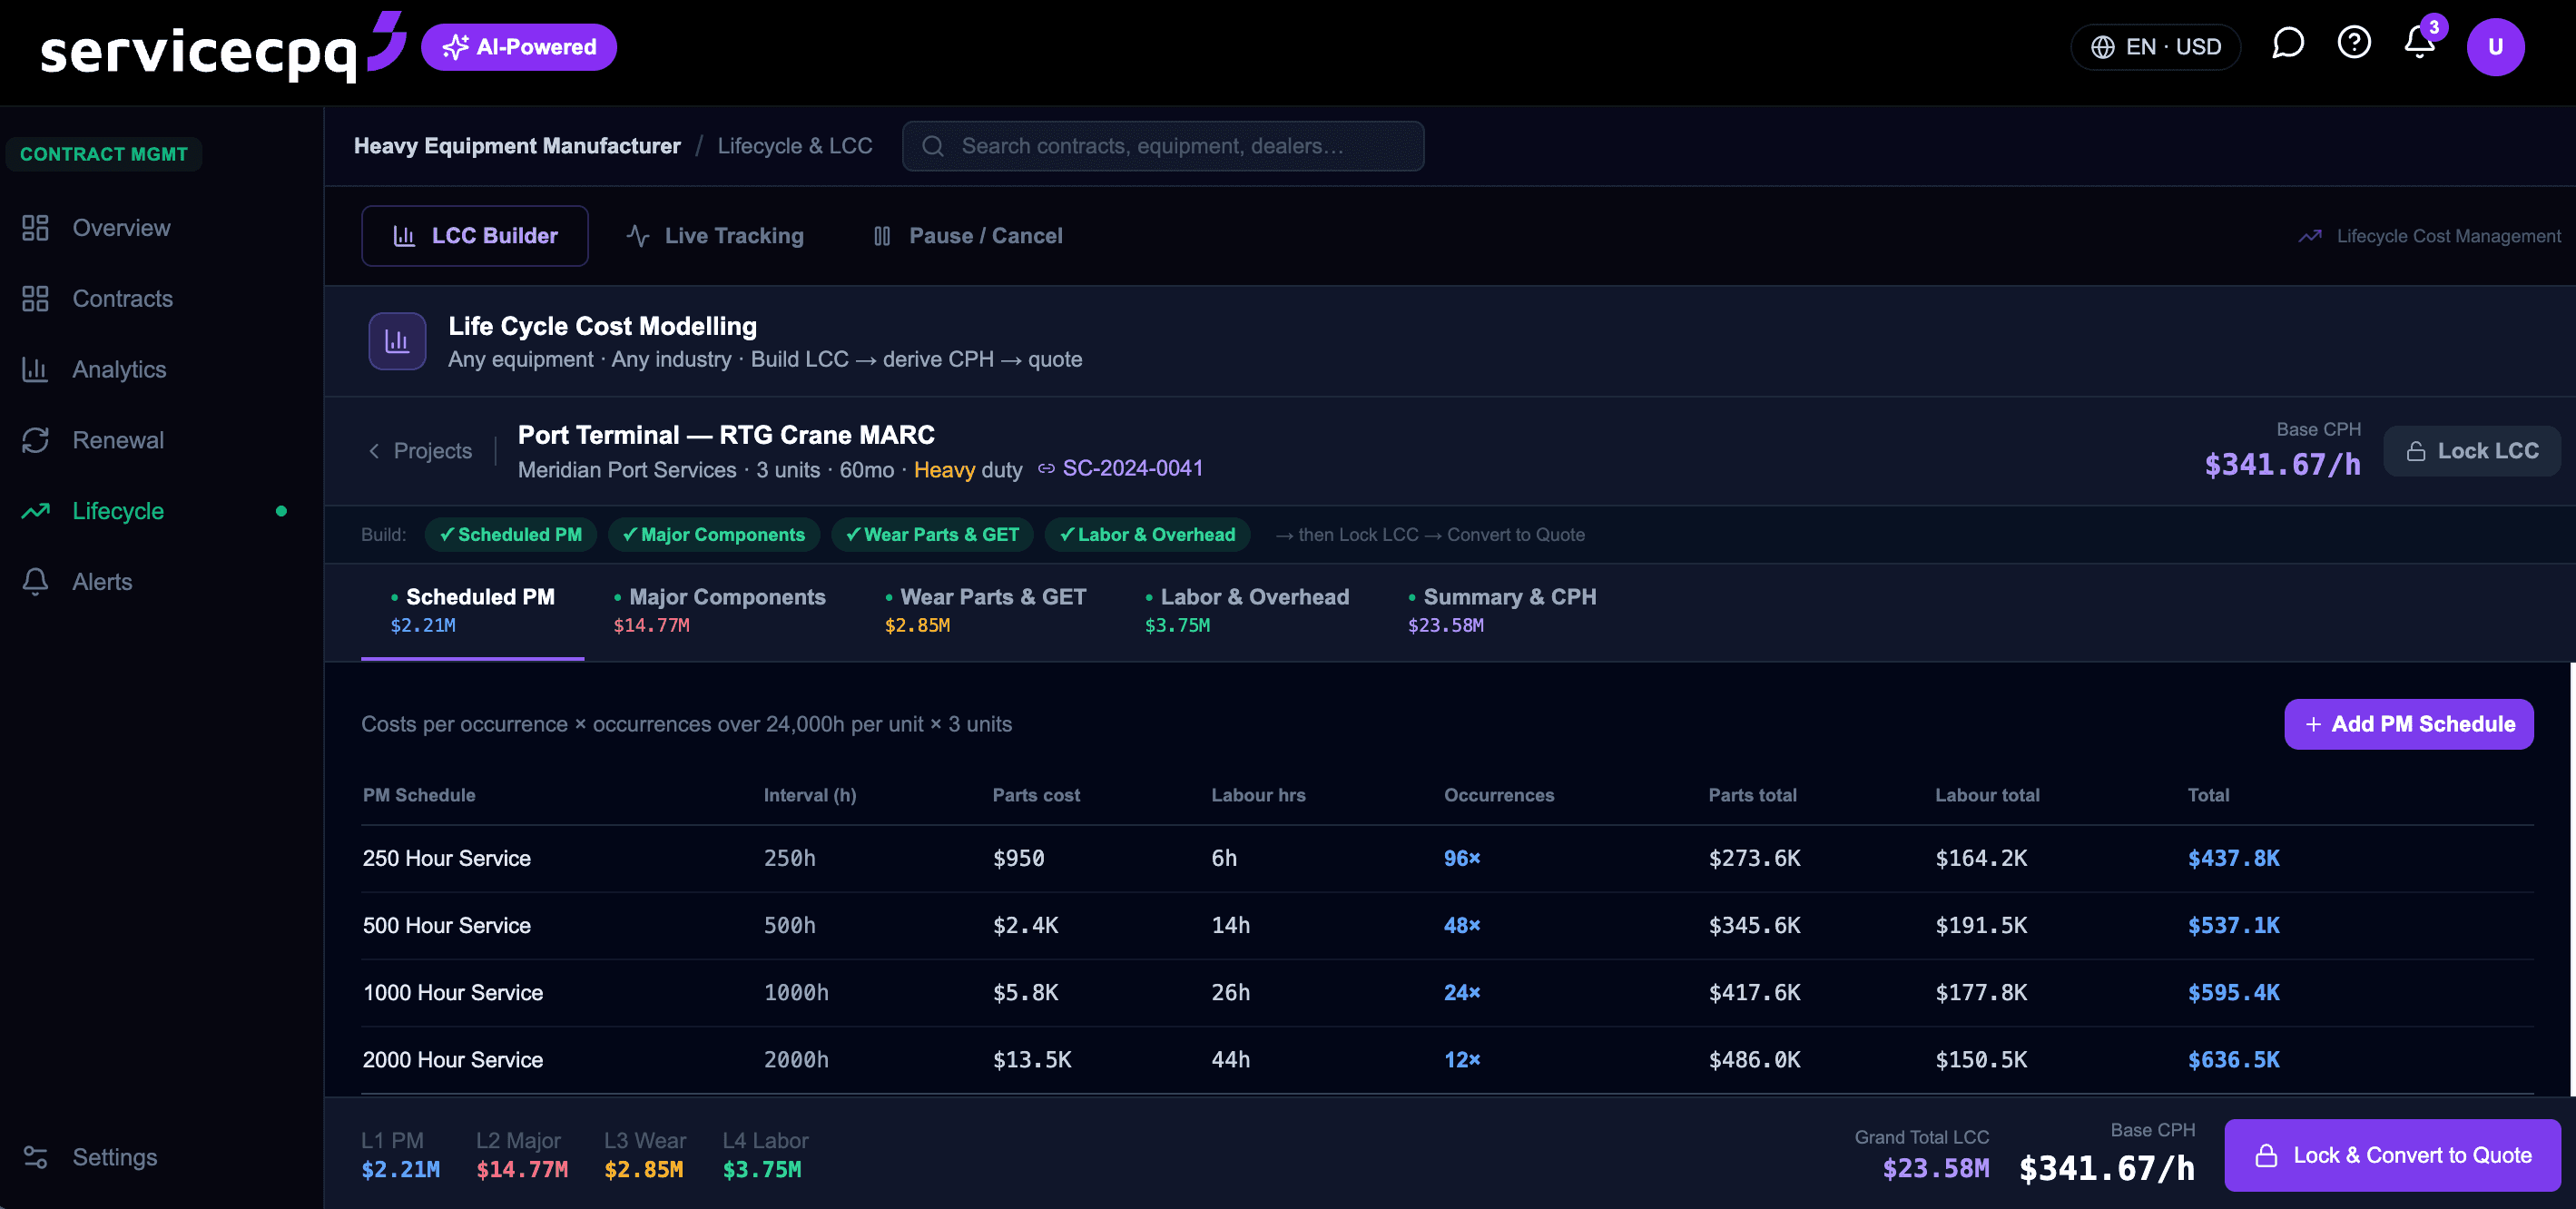This screenshot has width=2576, height=1209.
Task: Switch to the Live Tracking tab
Action: (715, 236)
